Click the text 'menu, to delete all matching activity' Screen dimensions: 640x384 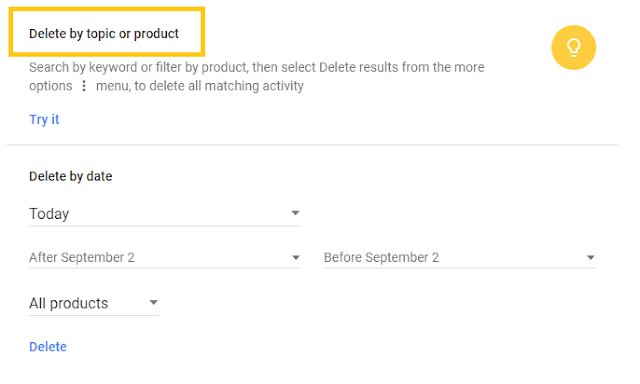click(x=200, y=86)
